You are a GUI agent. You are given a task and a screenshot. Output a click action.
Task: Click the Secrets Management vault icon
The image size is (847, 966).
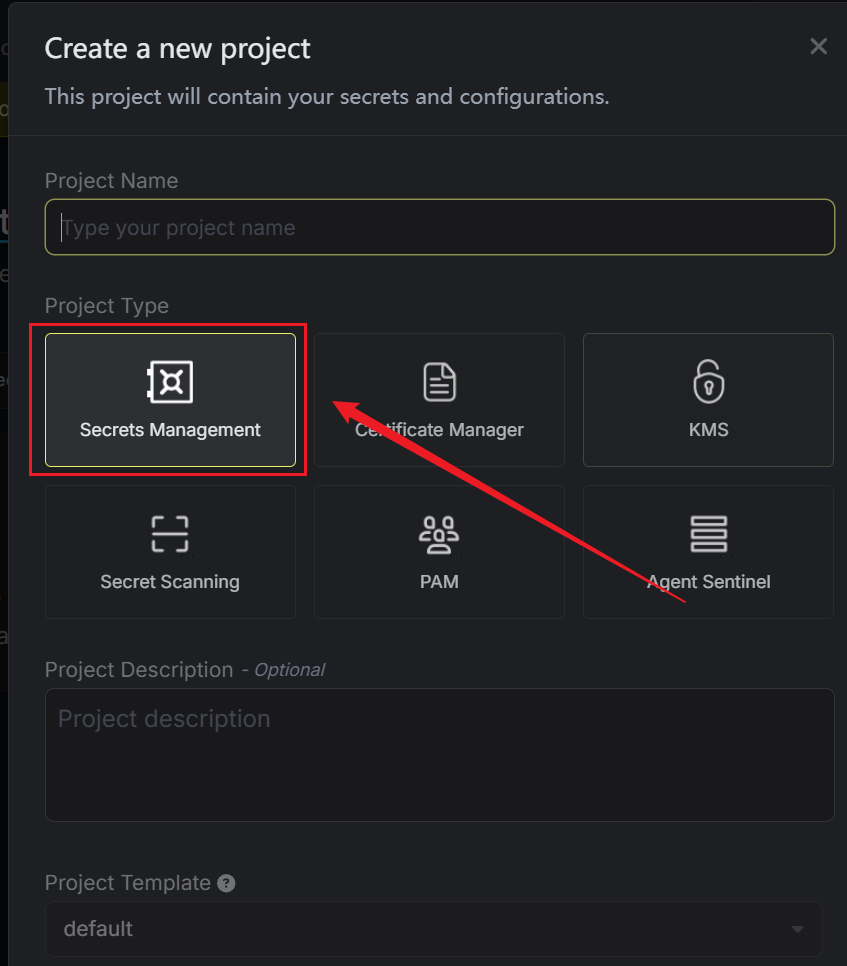point(170,382)
